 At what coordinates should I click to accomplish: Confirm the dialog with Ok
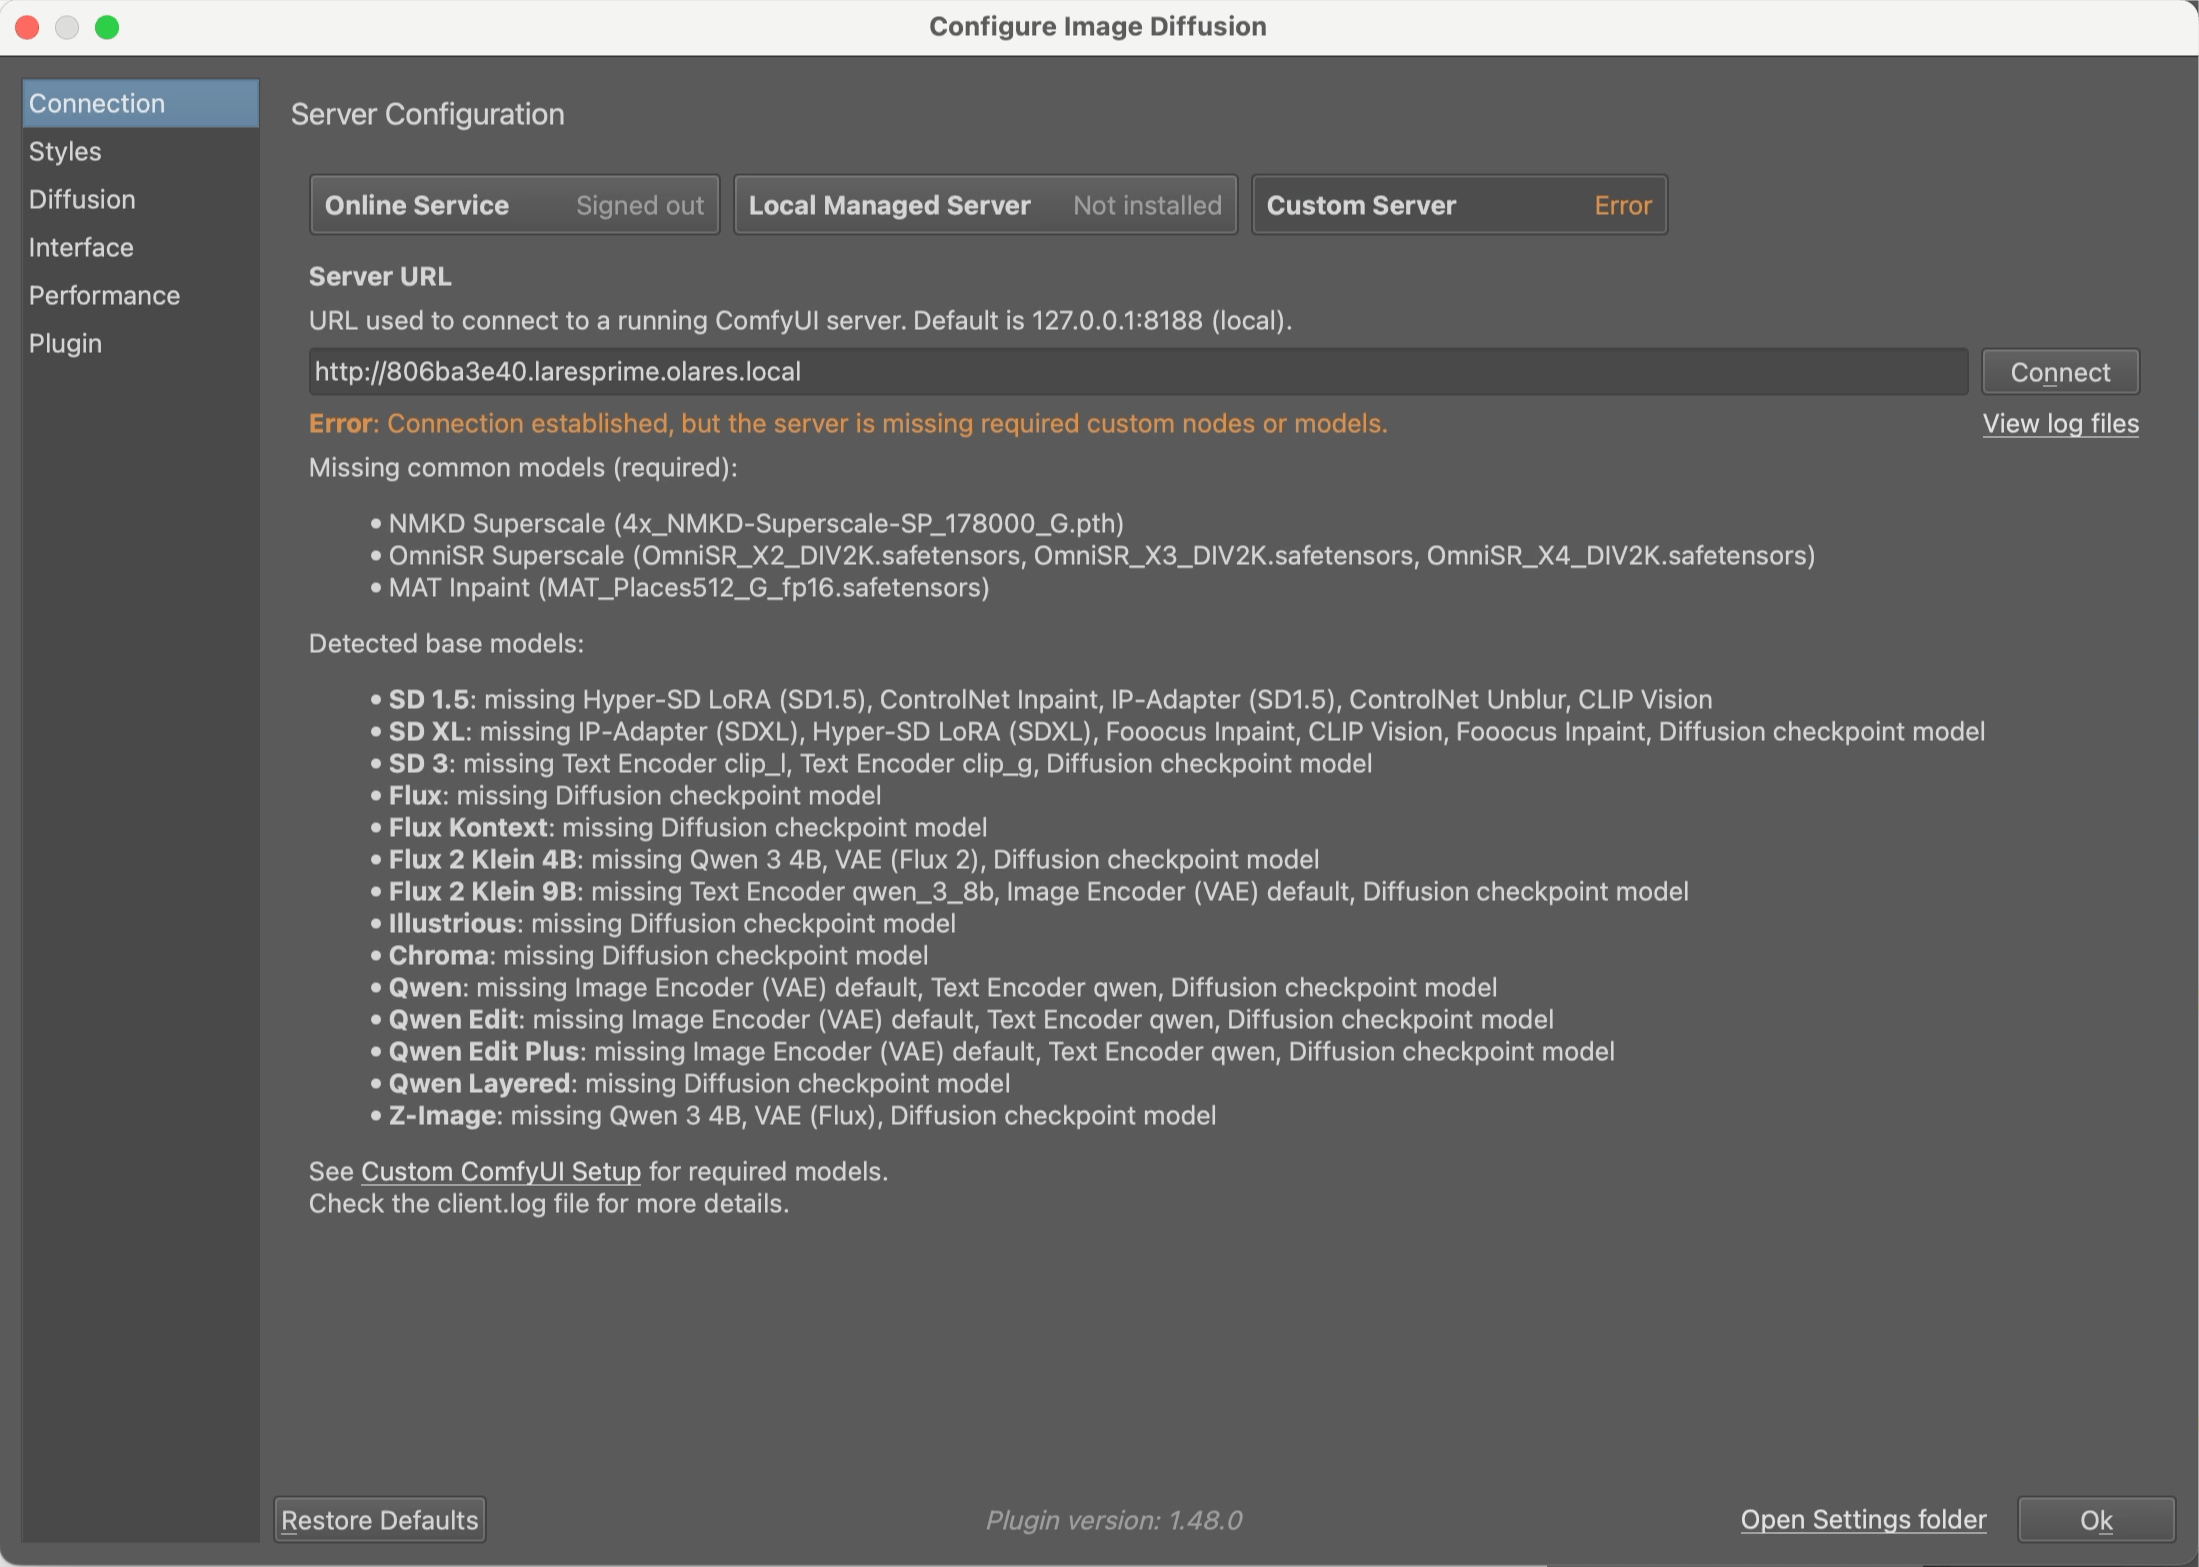[x=2095, y=1520]
